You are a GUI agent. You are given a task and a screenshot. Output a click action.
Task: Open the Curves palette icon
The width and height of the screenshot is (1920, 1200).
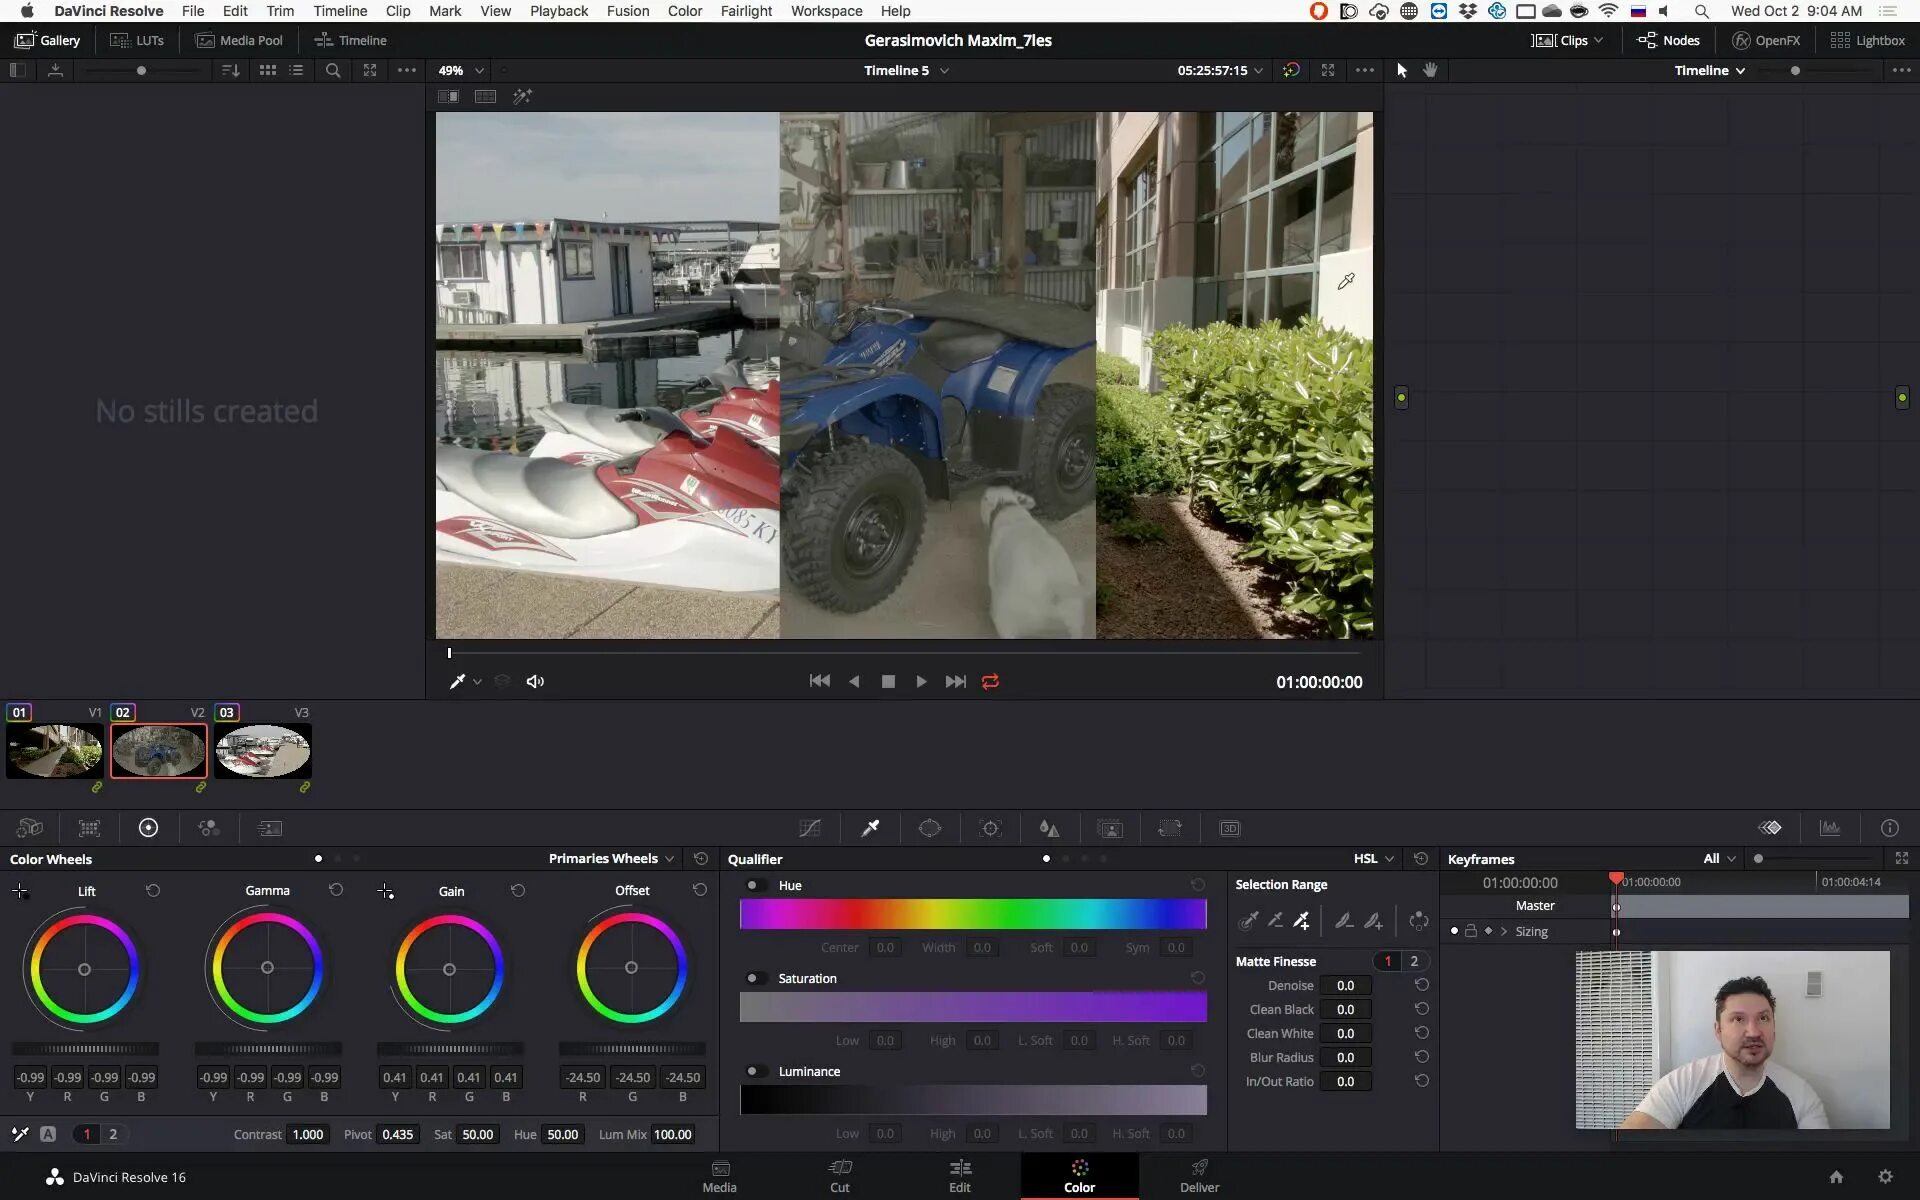tap(810, 828)
